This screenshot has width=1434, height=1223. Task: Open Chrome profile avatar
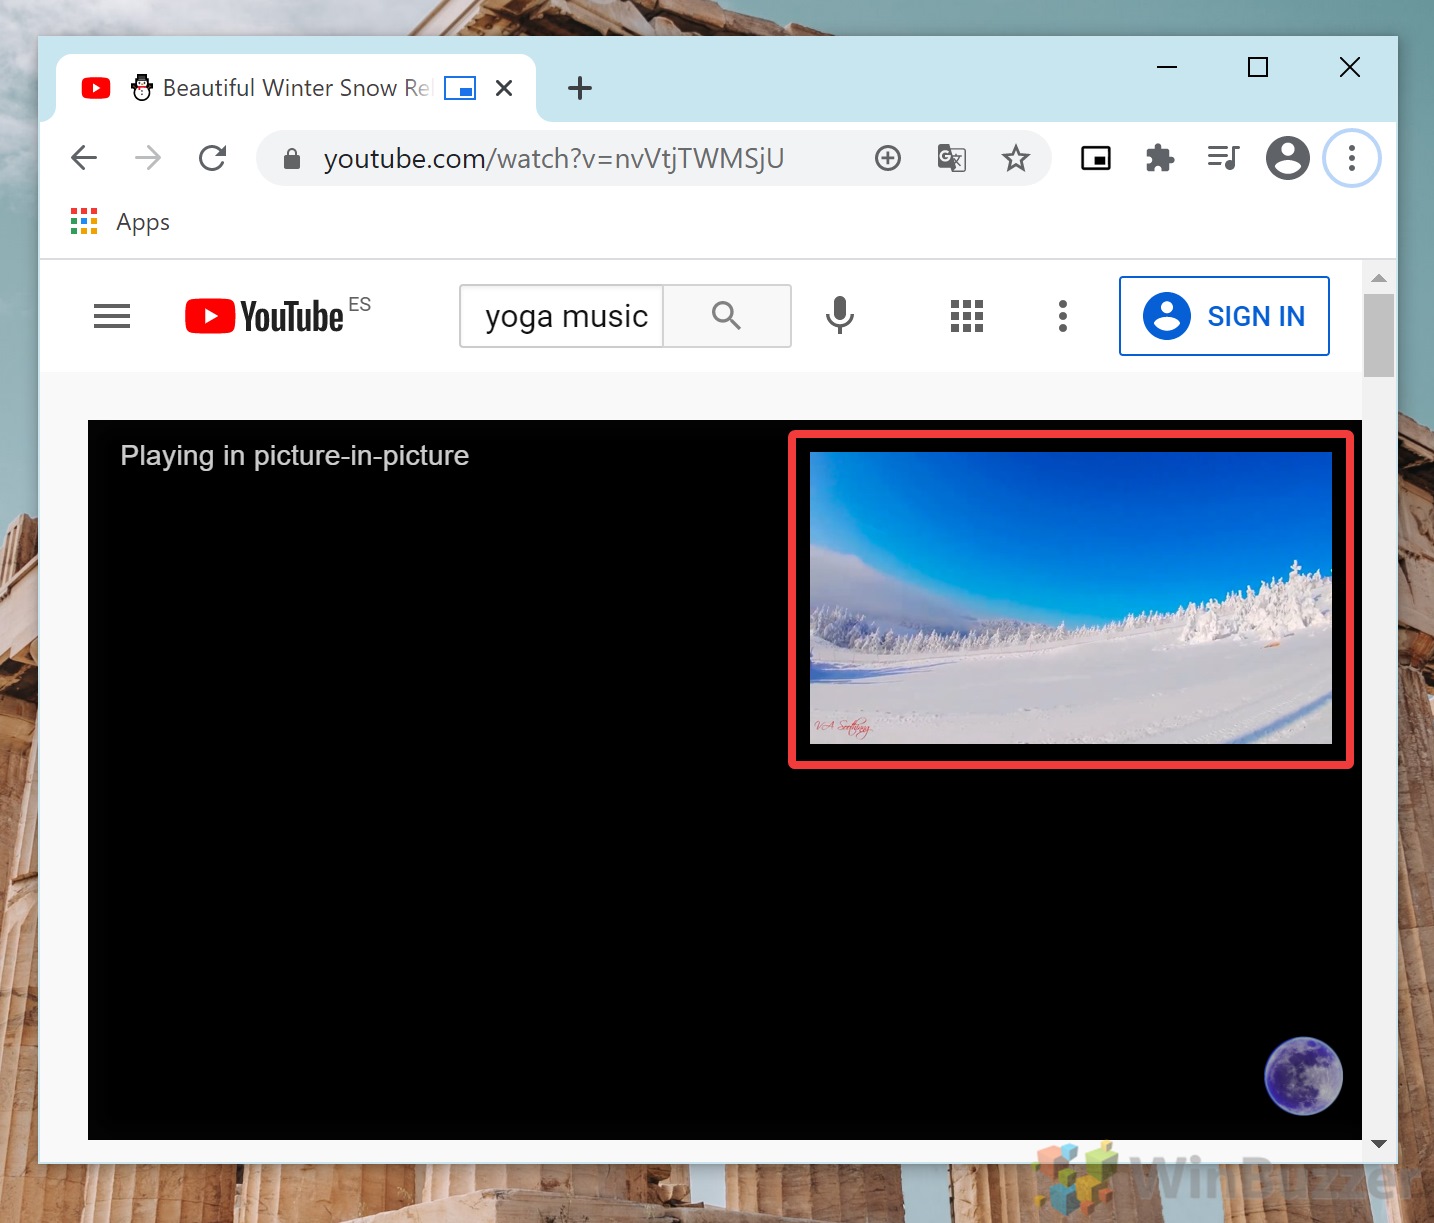point(1288,158)
